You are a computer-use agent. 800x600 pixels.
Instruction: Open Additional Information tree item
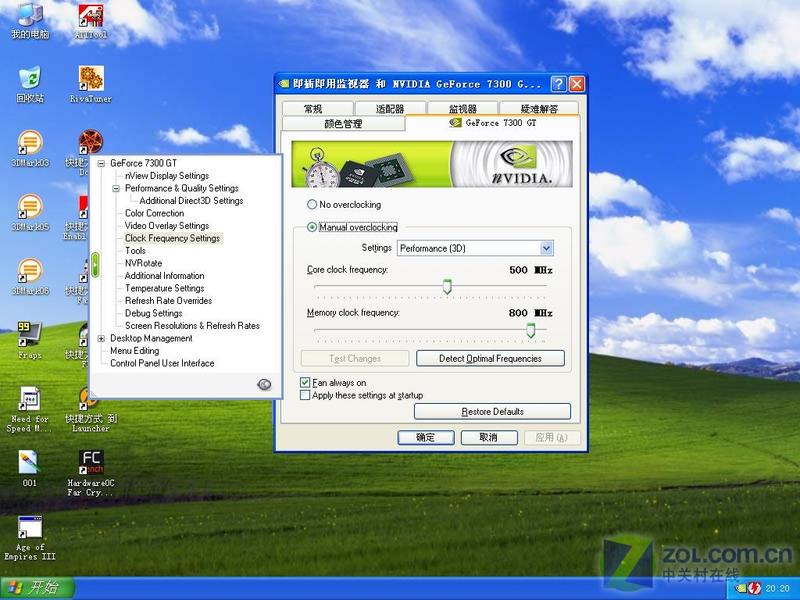click(164, 276)
